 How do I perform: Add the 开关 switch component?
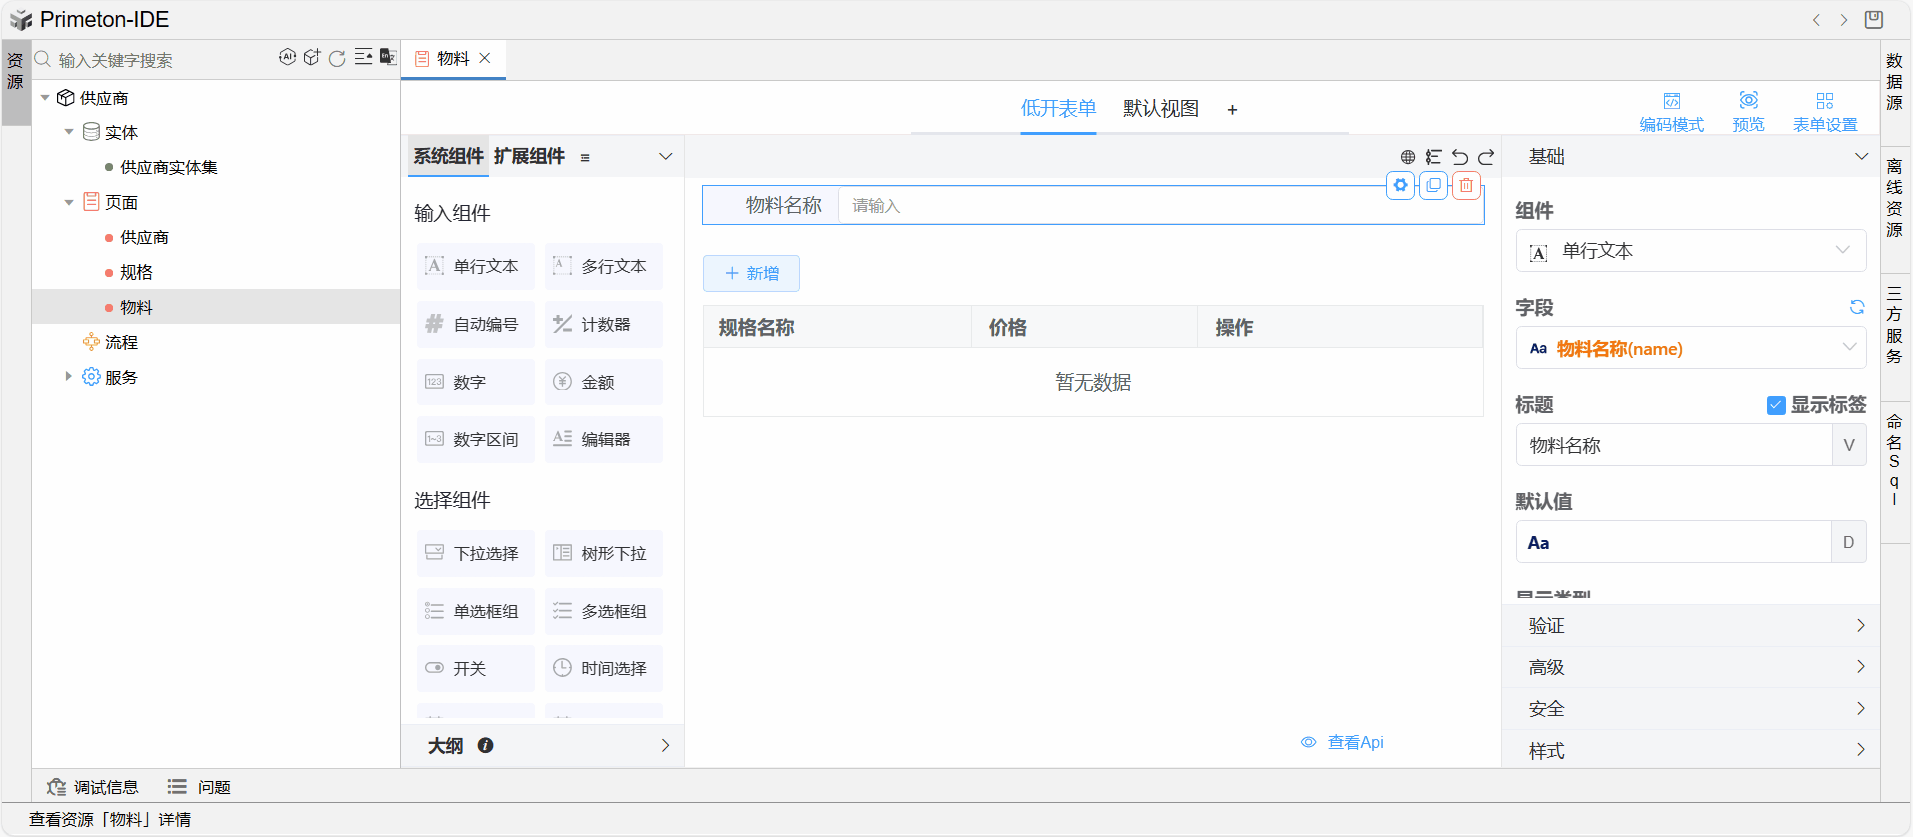[475, 668]
